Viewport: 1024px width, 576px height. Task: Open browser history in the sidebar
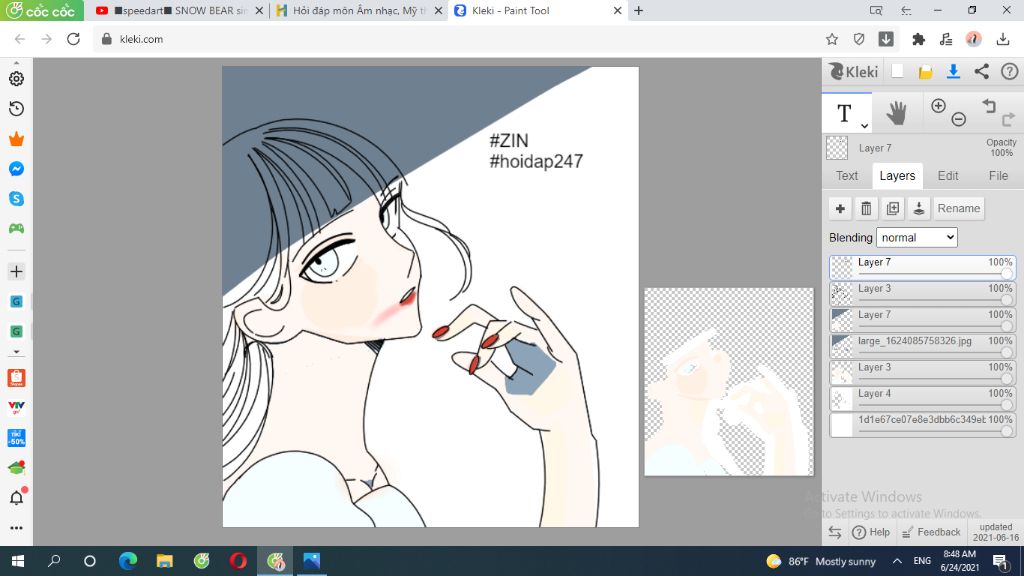[x=16, y=108]
